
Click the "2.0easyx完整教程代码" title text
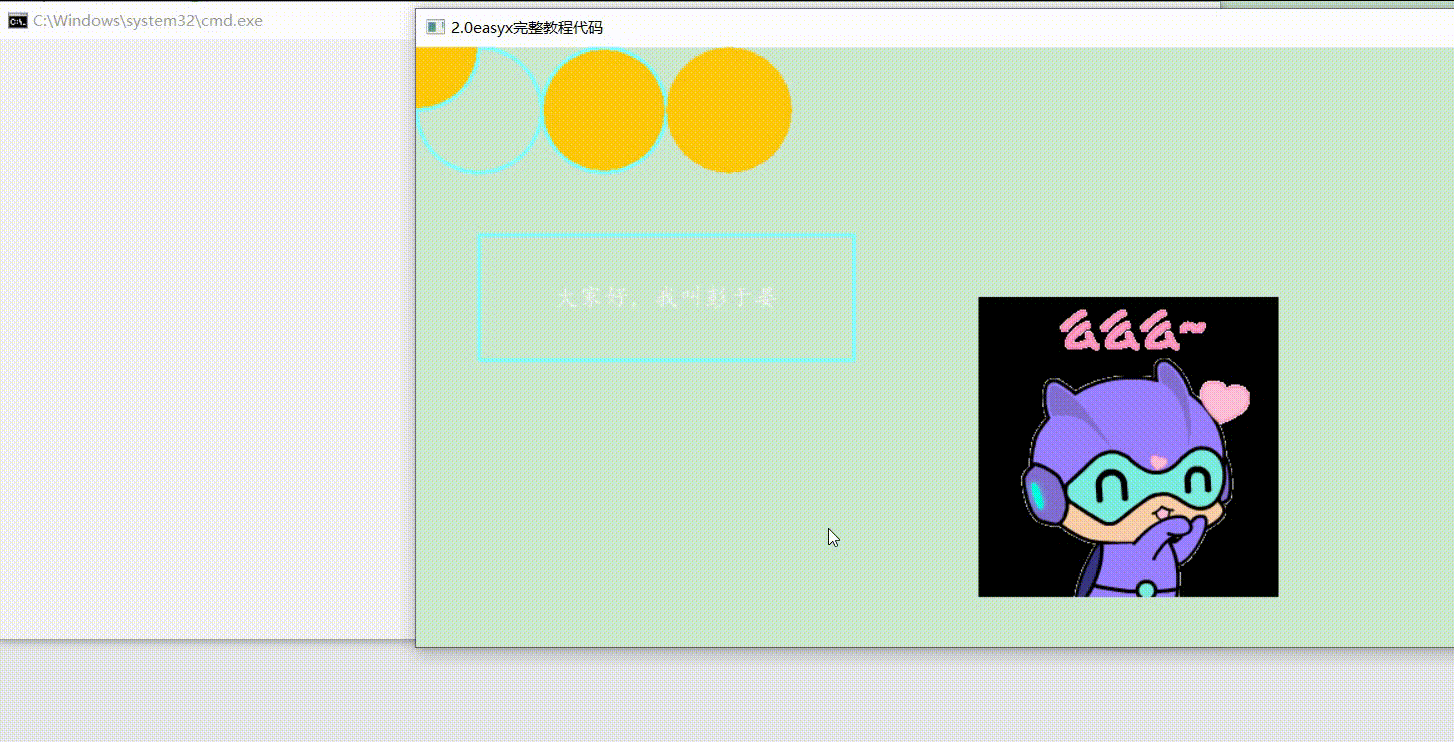527,27
